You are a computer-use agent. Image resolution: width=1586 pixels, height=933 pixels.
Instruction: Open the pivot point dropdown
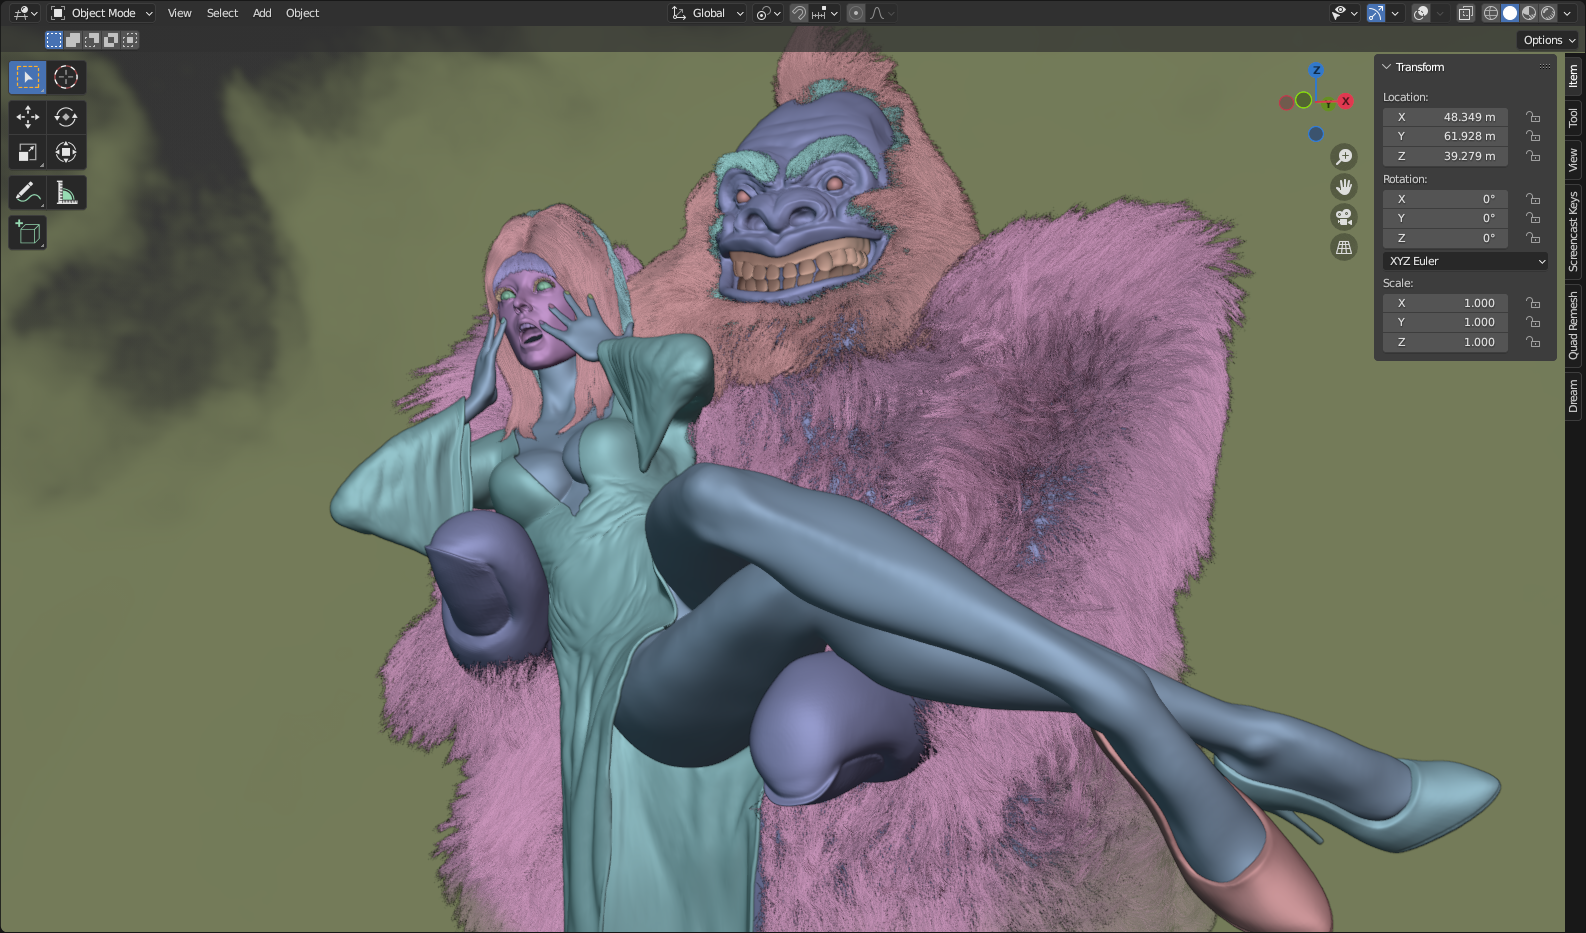768,13
